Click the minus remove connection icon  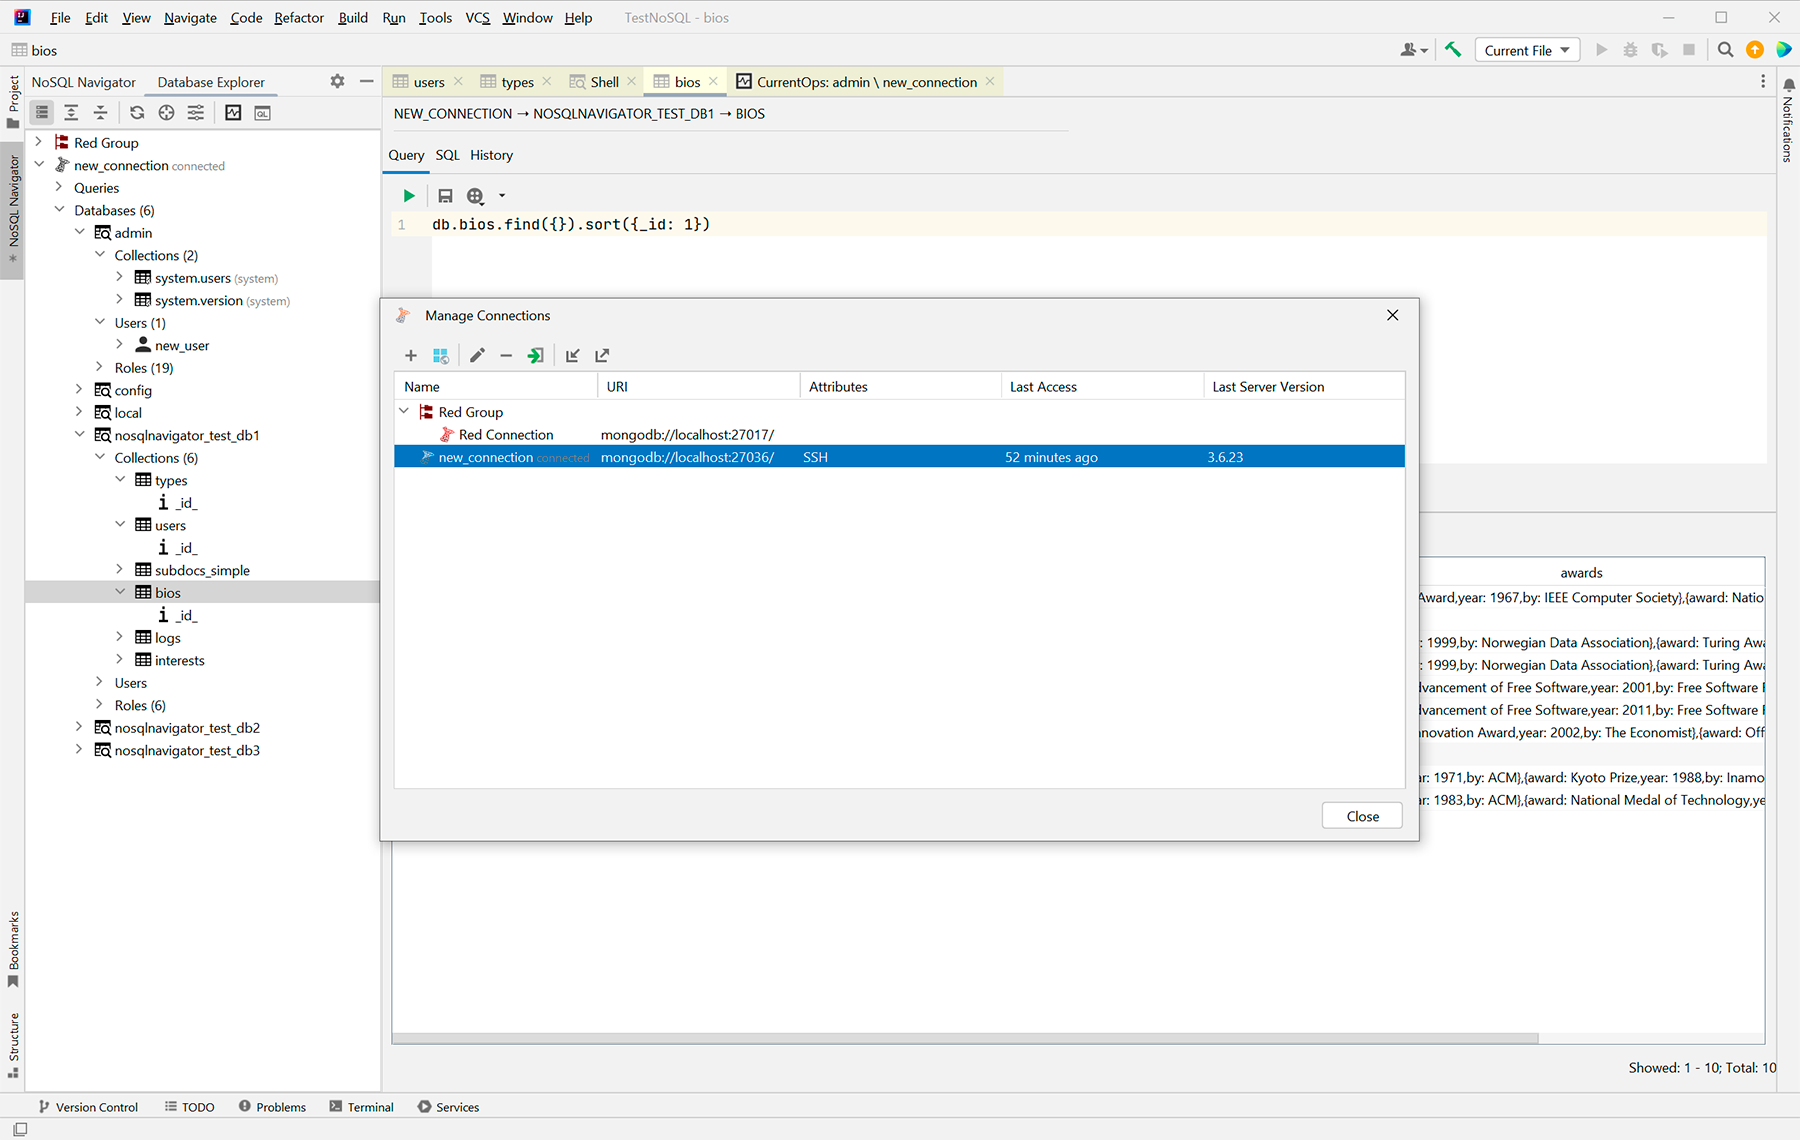[506, 355]
